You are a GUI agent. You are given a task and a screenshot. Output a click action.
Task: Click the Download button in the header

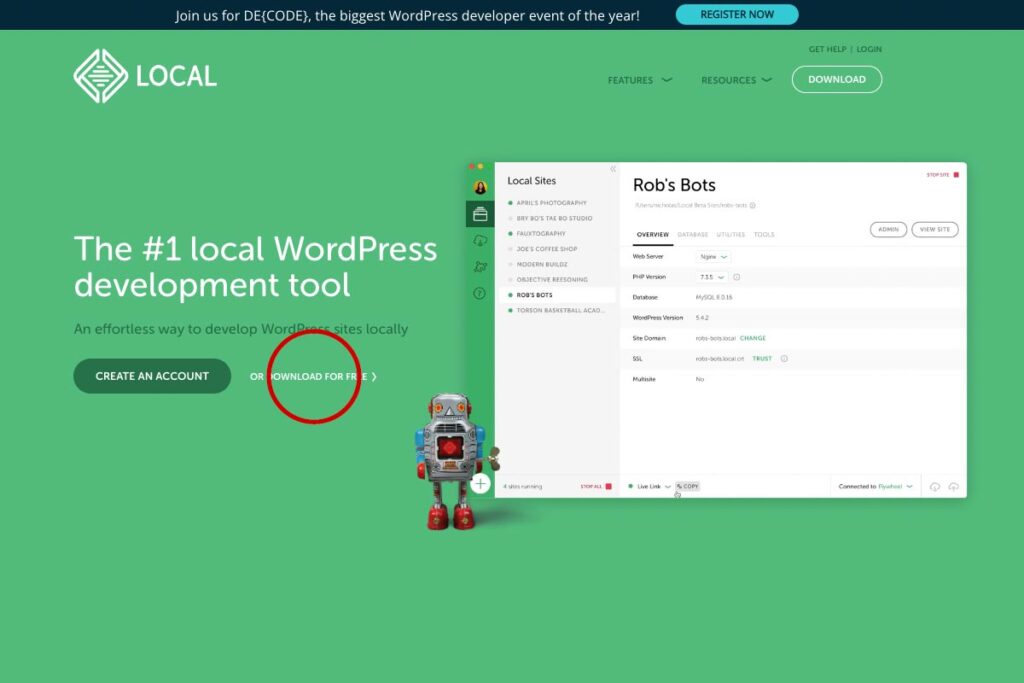[x=837, y=80]
